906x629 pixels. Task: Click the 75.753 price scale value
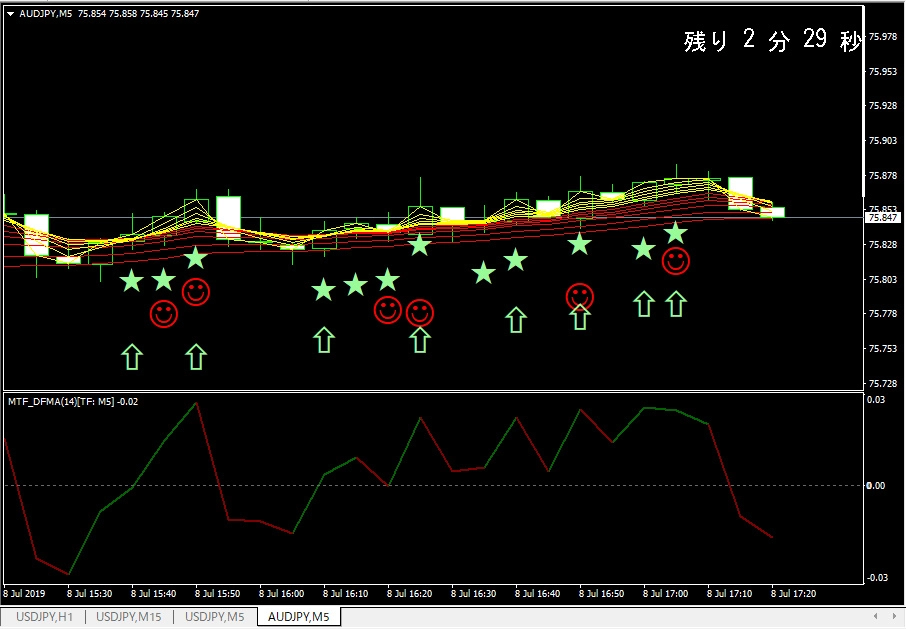(882, 349)
